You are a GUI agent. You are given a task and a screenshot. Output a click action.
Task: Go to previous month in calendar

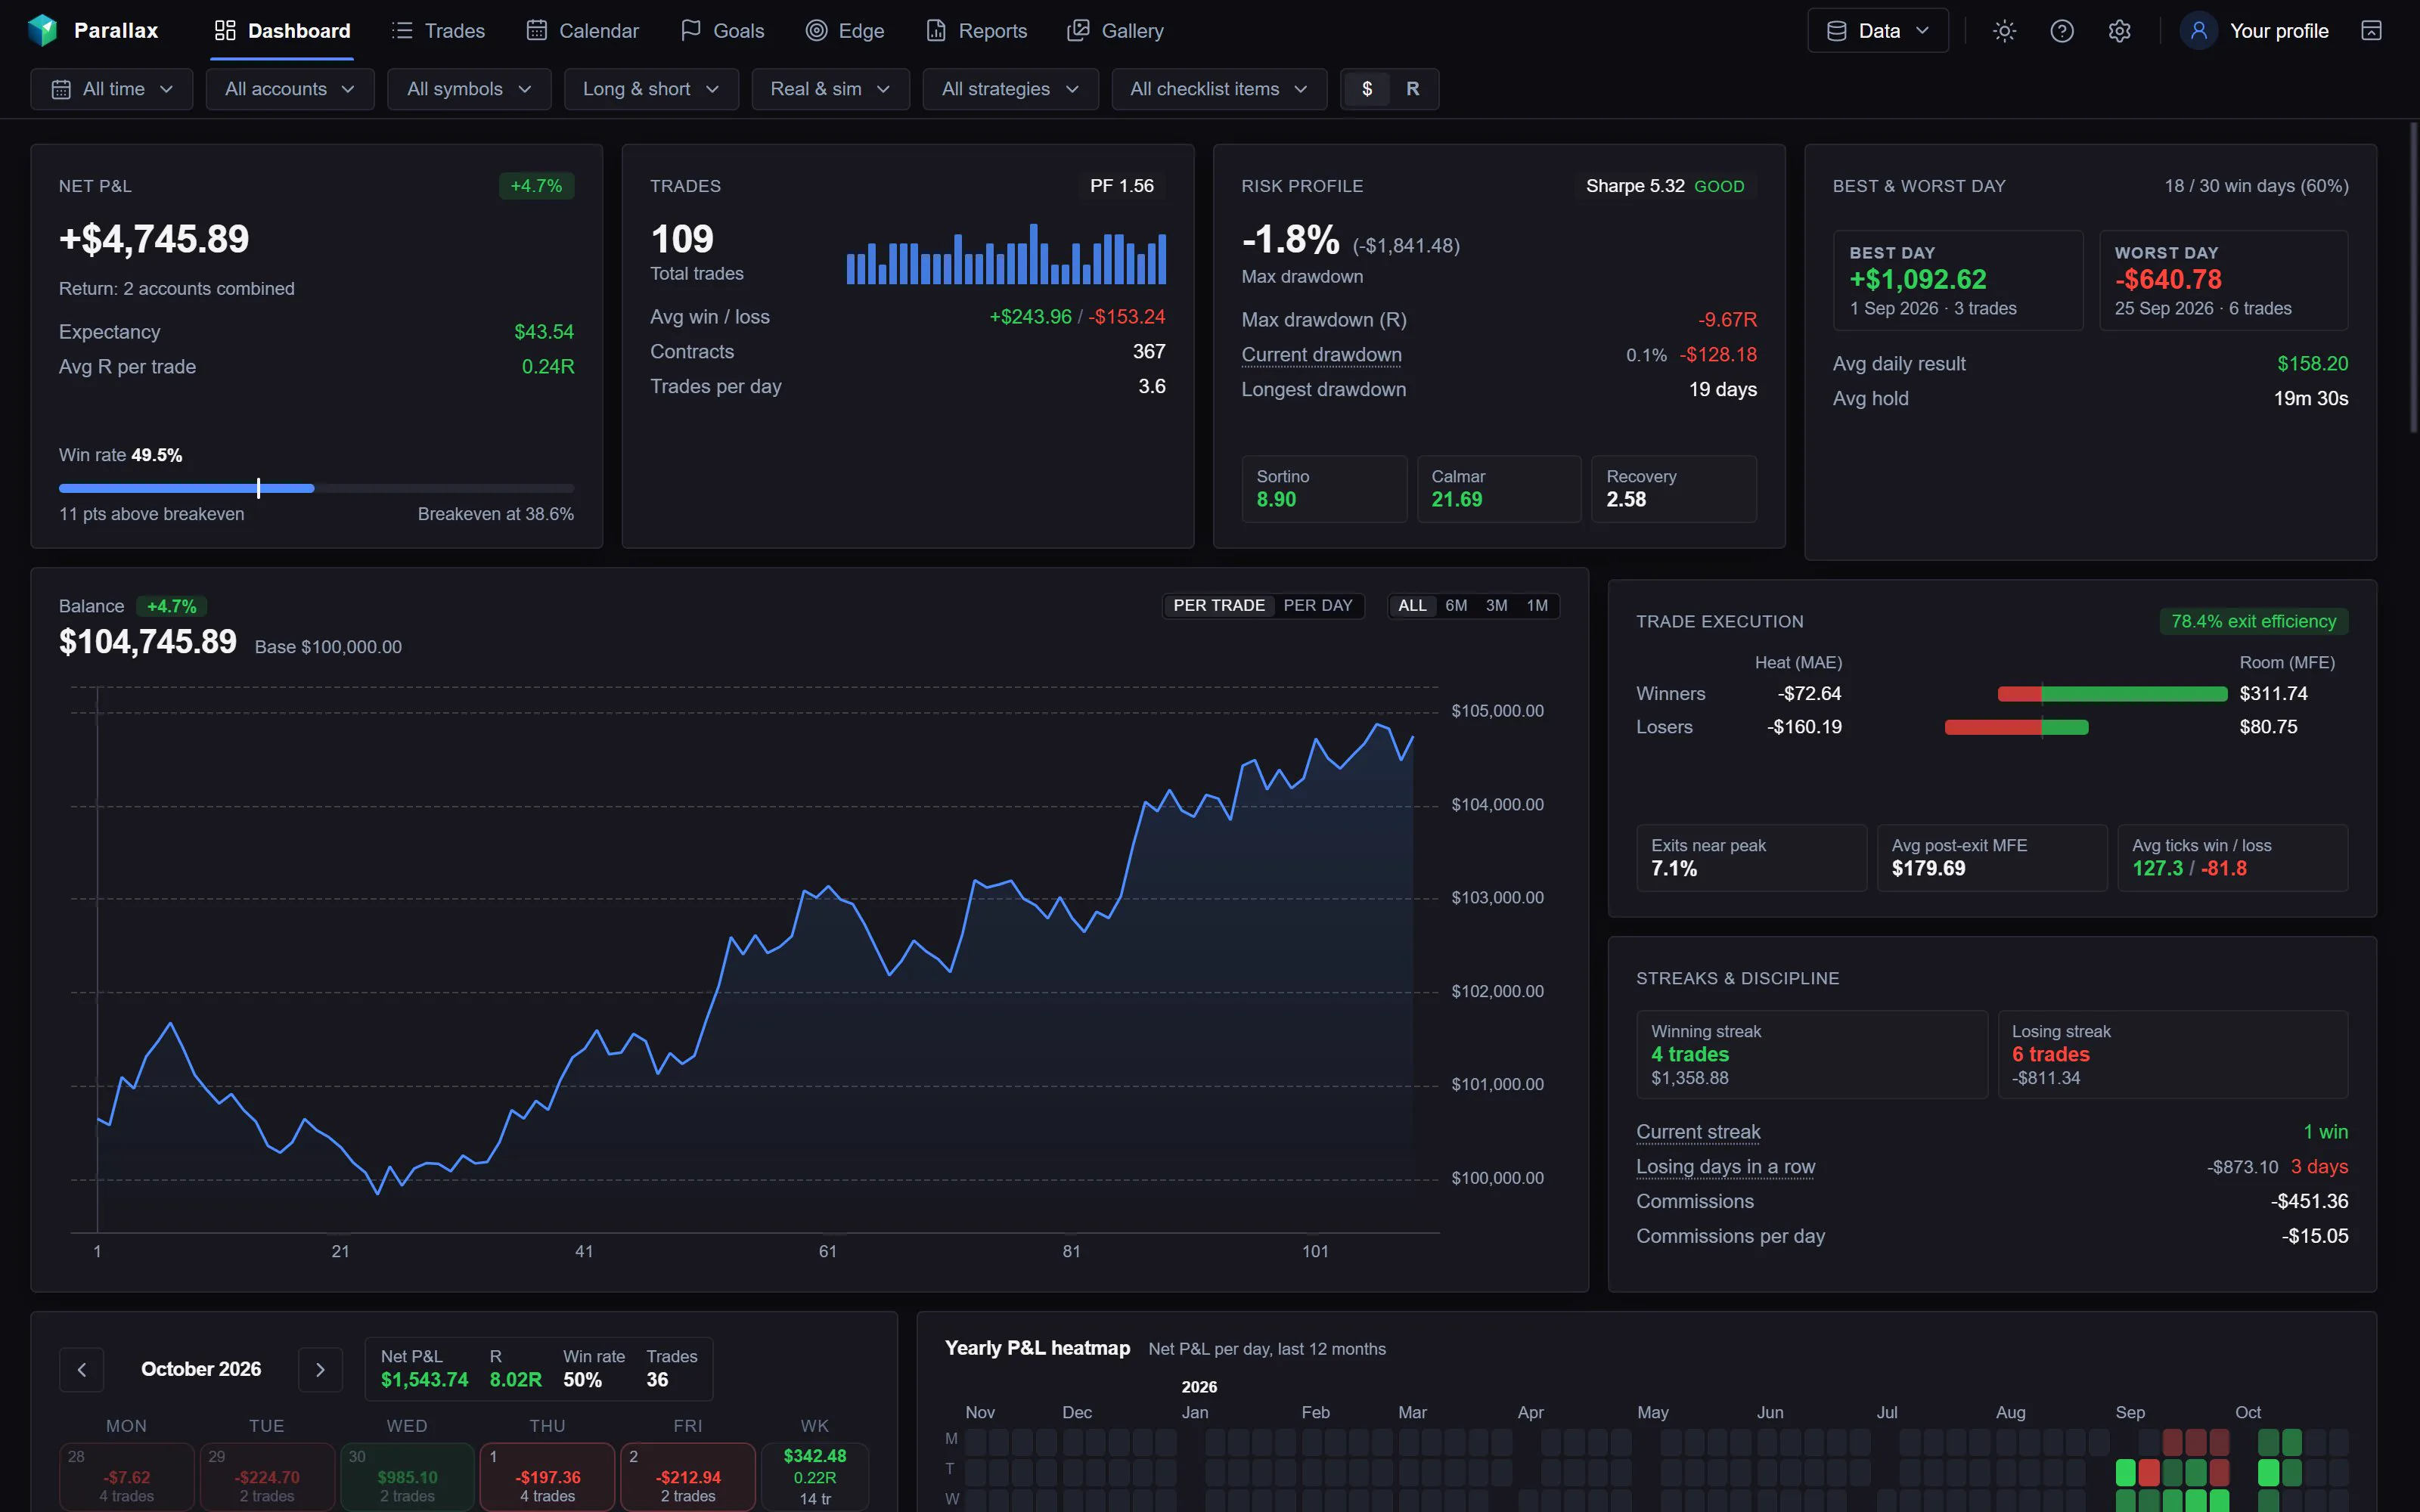(x=82, y=1369)
